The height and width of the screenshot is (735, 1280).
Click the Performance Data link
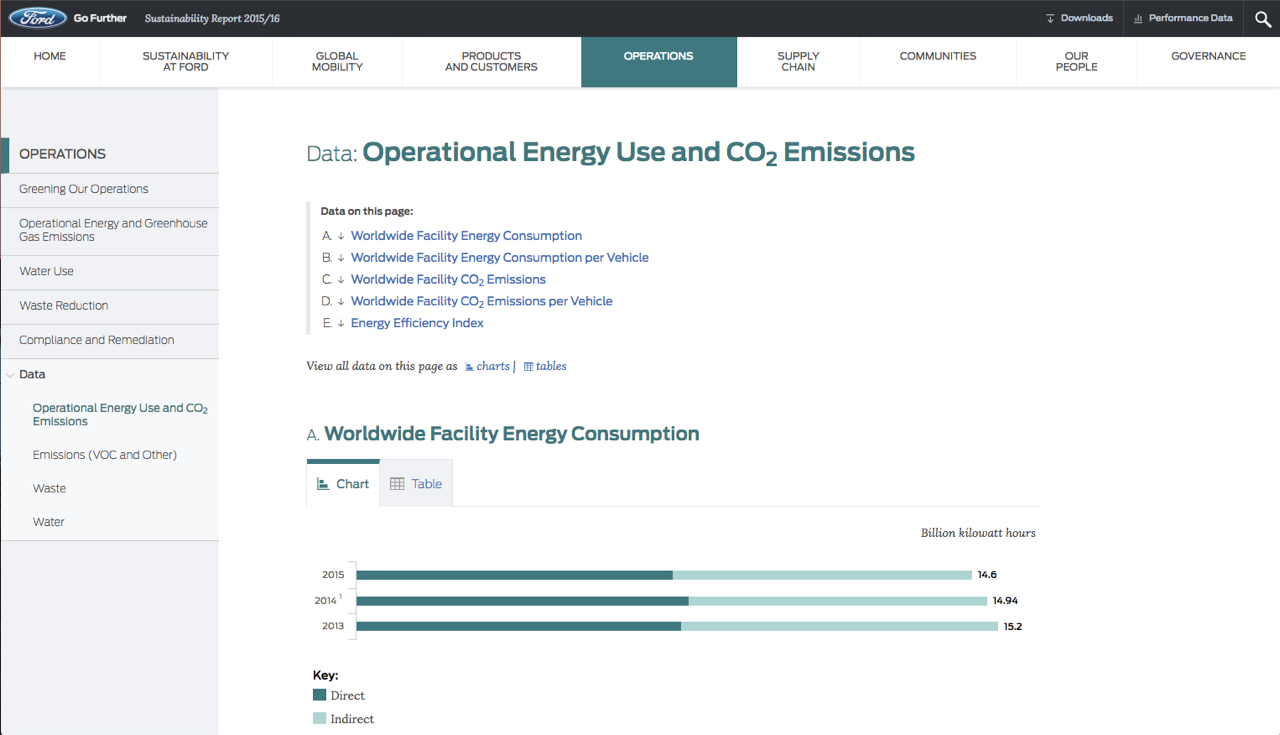pos(1191,18)
